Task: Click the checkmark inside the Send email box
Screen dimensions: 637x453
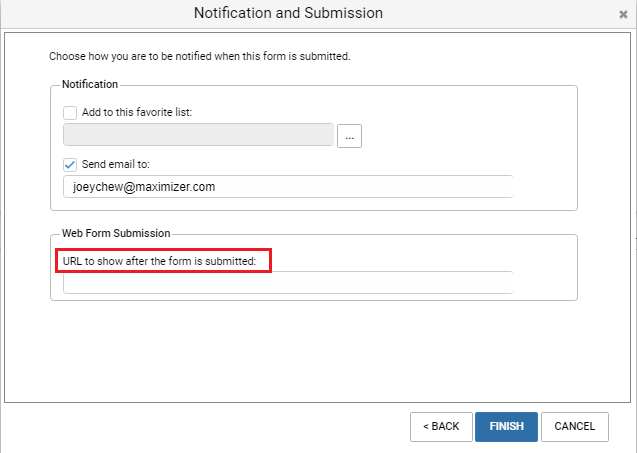Action: 70,165
